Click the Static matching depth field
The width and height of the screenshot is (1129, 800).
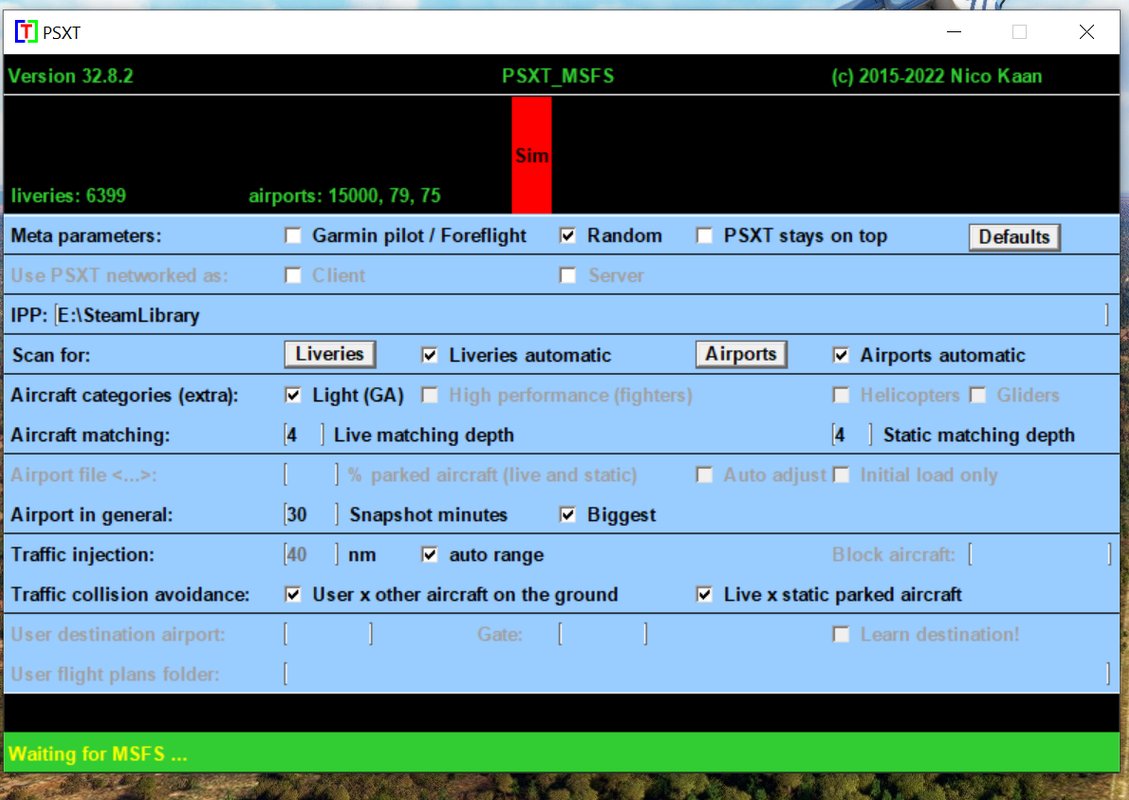click(852, 435)
